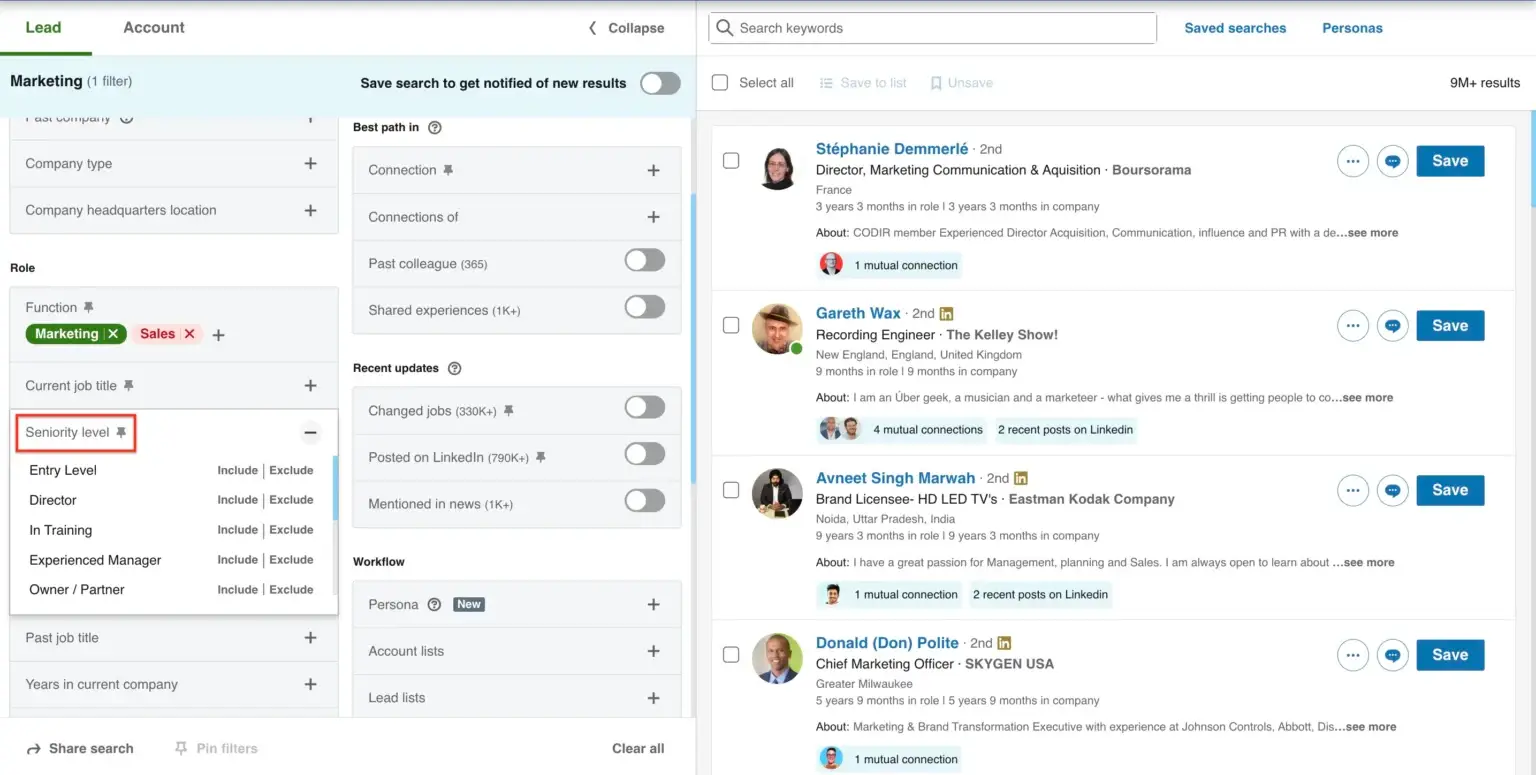Message Donald (Don) Polite via chat icon
The image size is (1536, 775).
[1392, 655]
